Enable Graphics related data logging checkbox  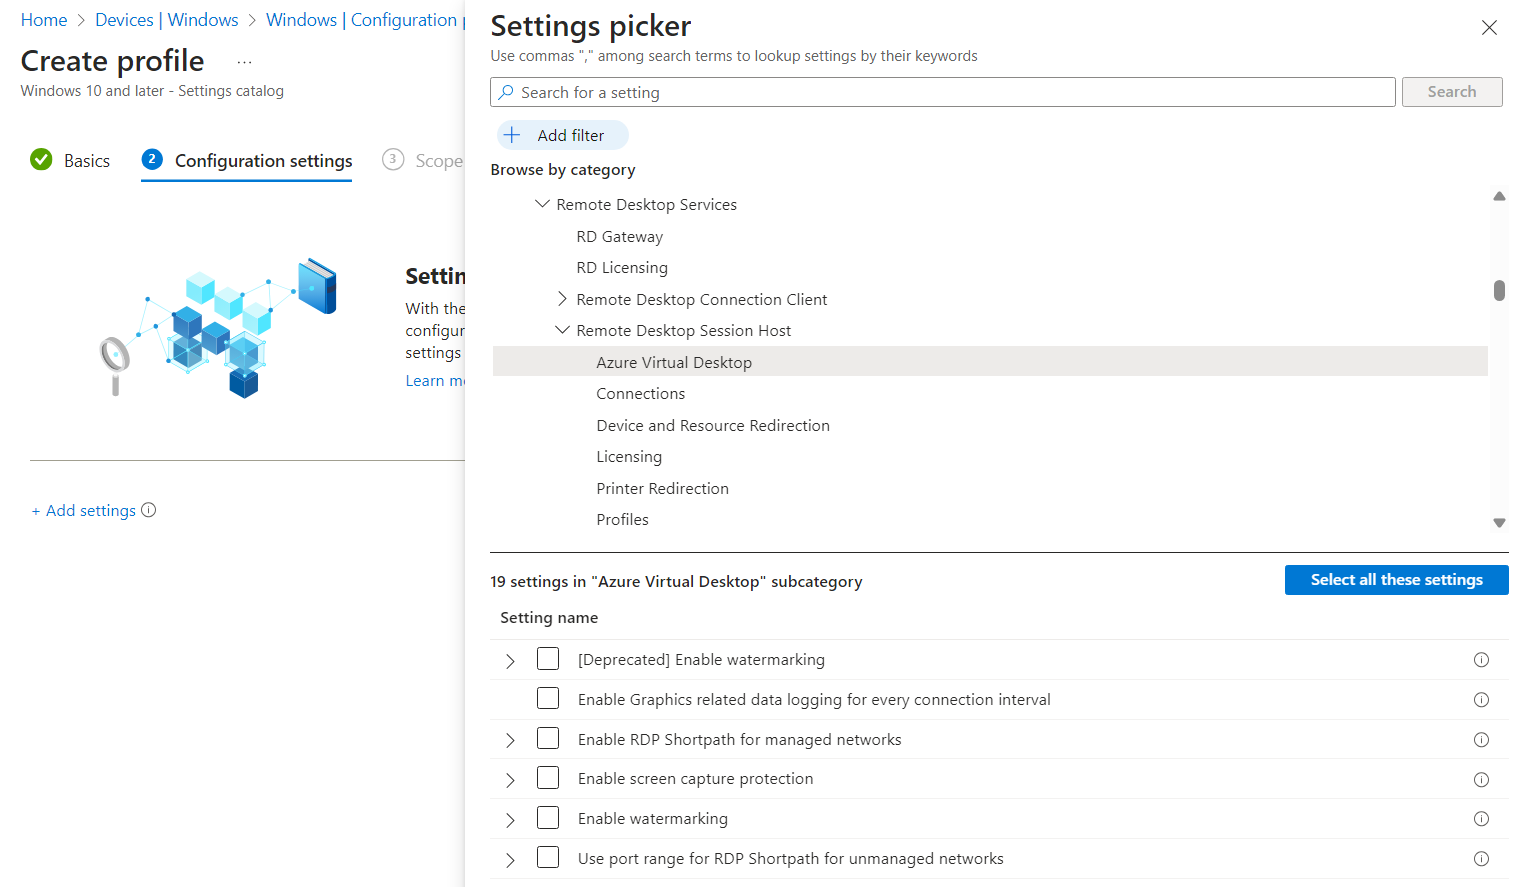(547, 698)
